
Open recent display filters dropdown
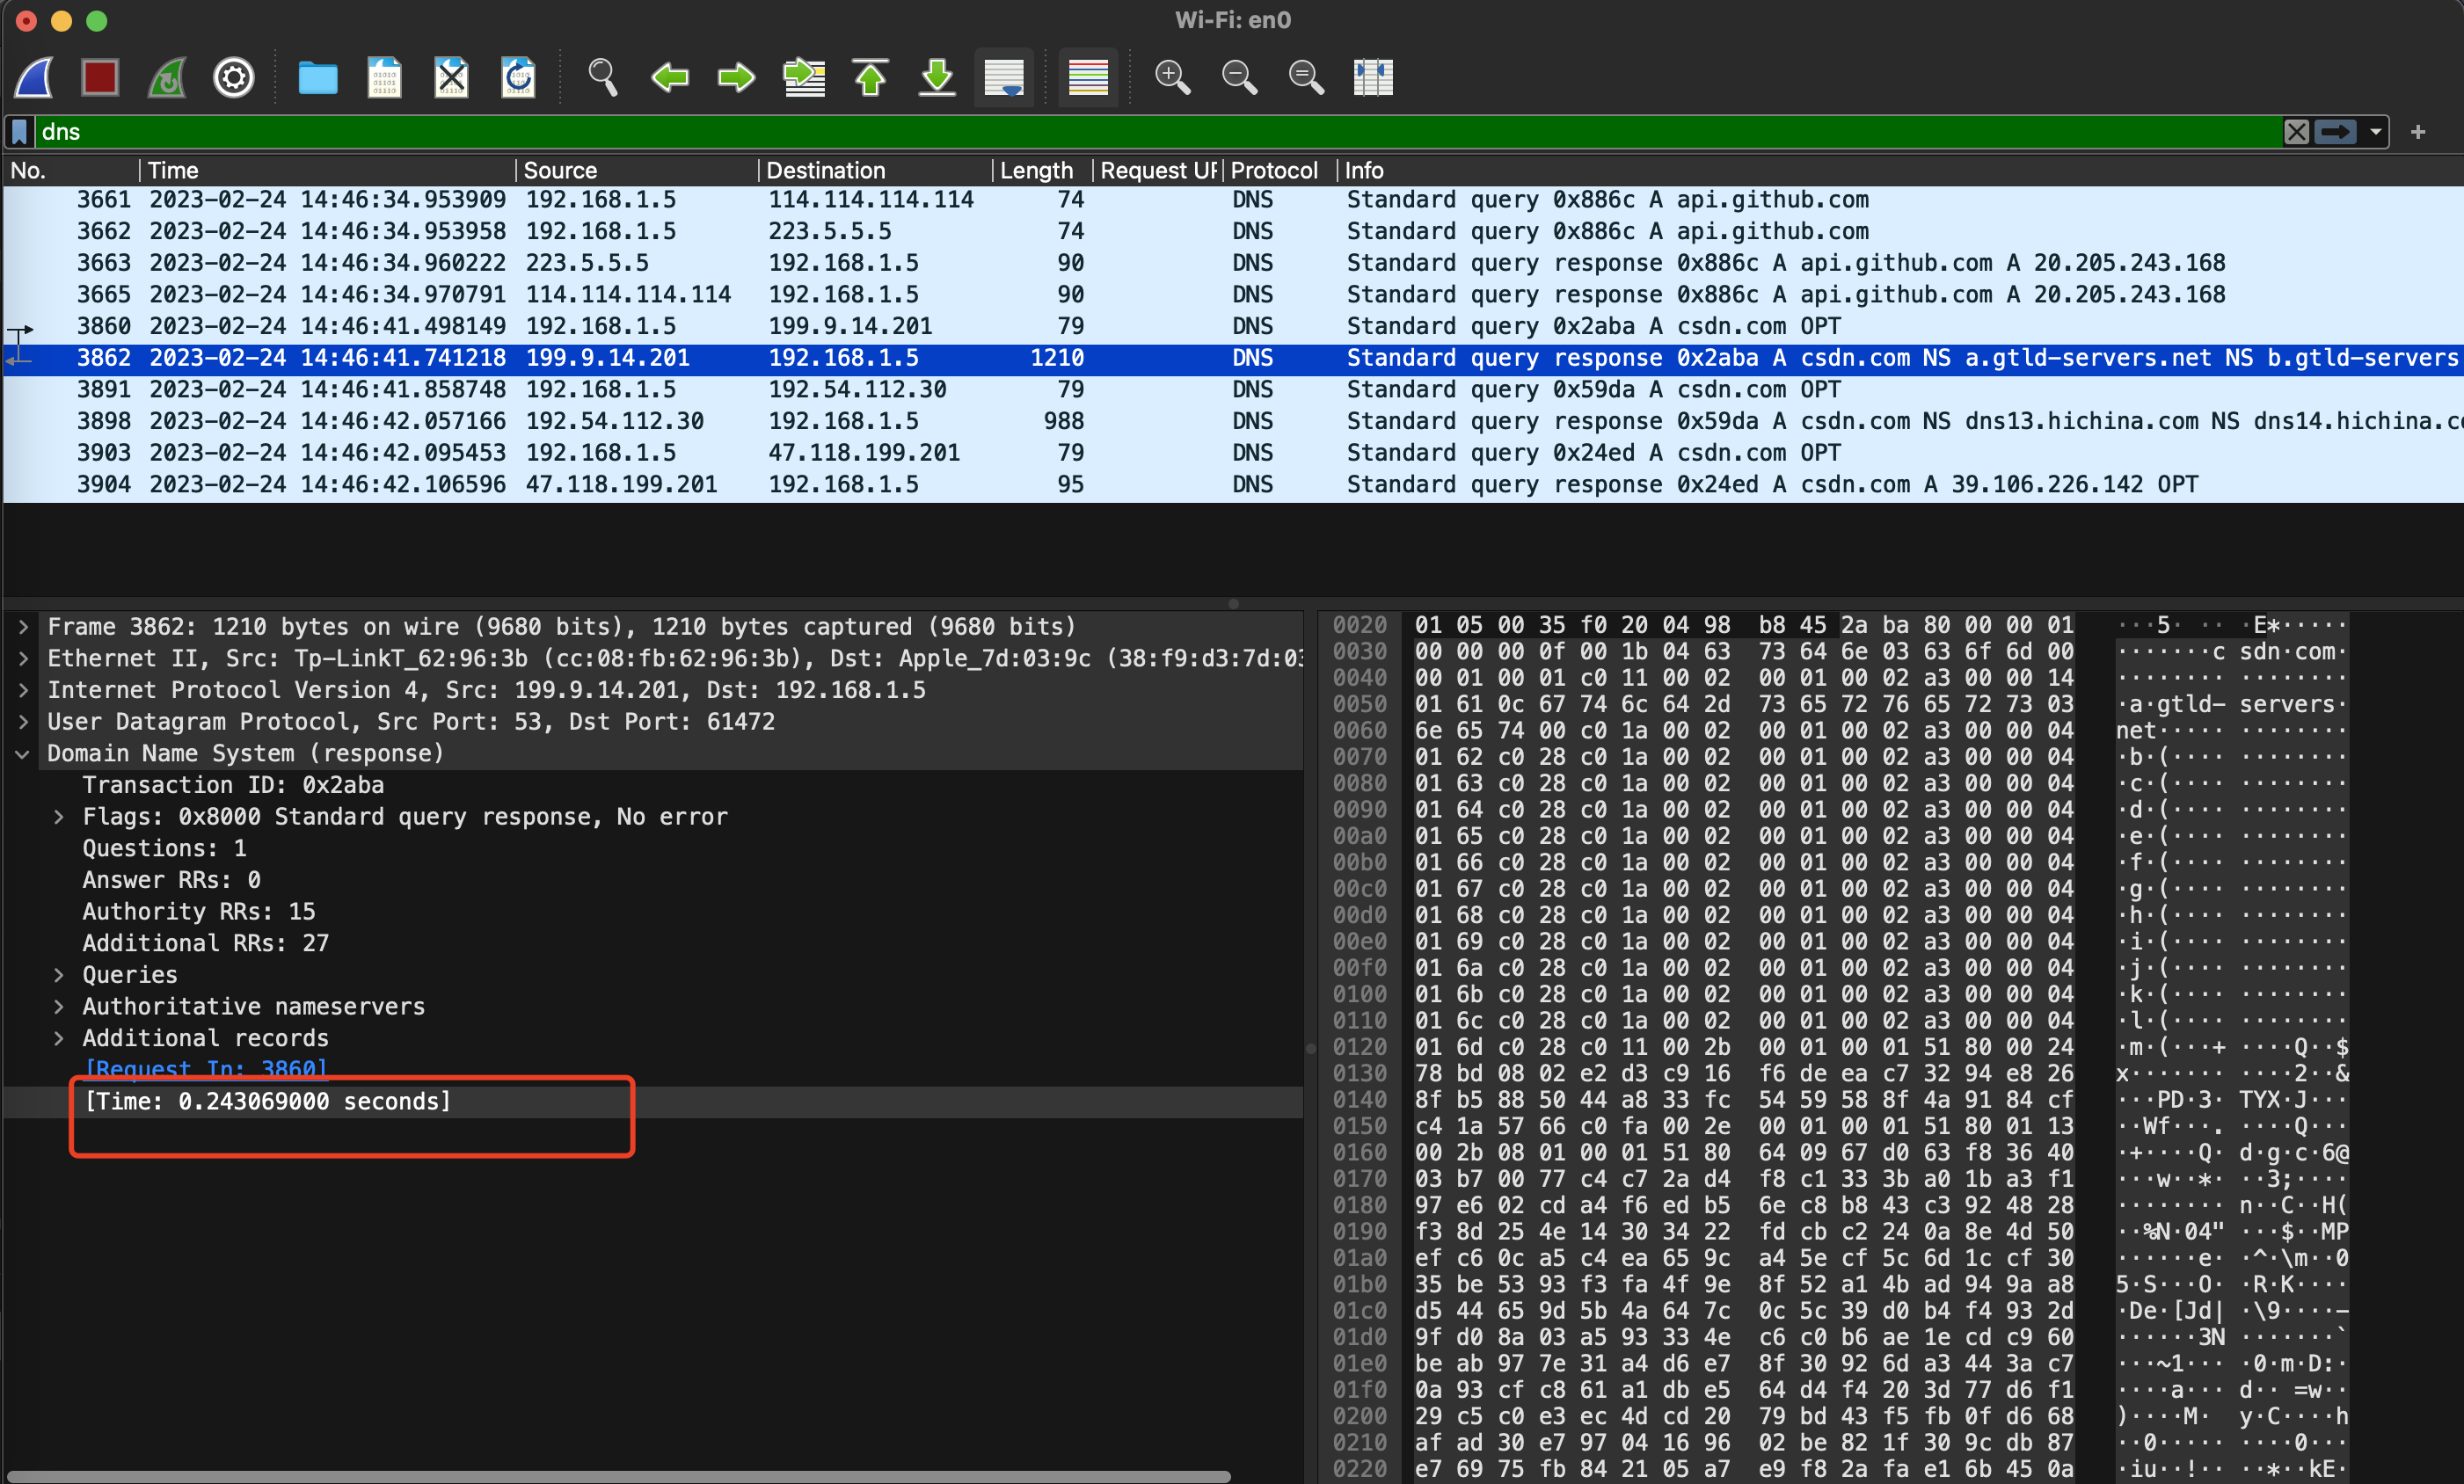click(x=2375, y=132)
